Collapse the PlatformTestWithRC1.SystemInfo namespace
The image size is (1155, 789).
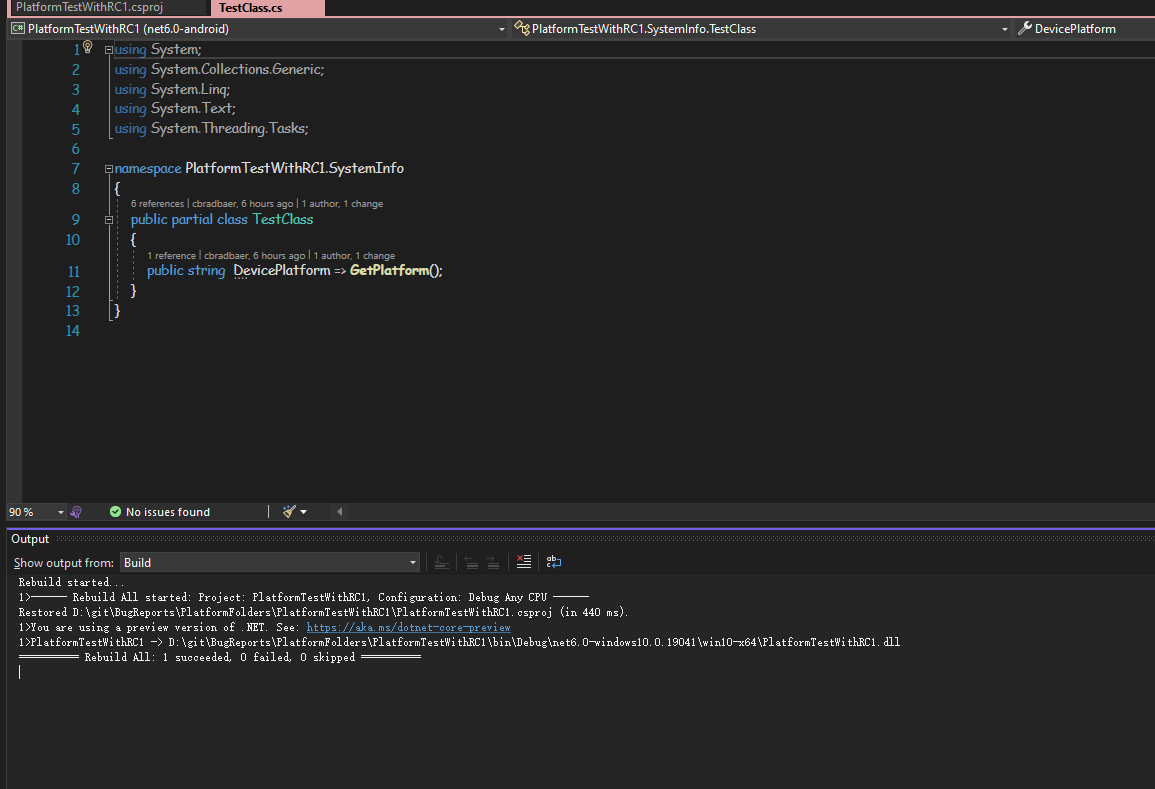pyautogui.click(x=108, y=168)
